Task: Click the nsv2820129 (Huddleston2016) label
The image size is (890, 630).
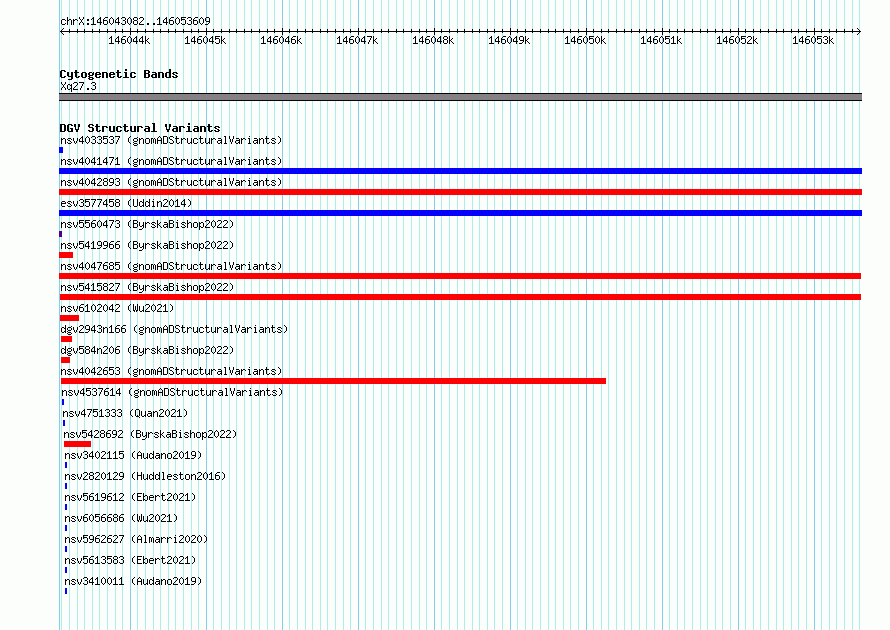Action: coord(145,476)
